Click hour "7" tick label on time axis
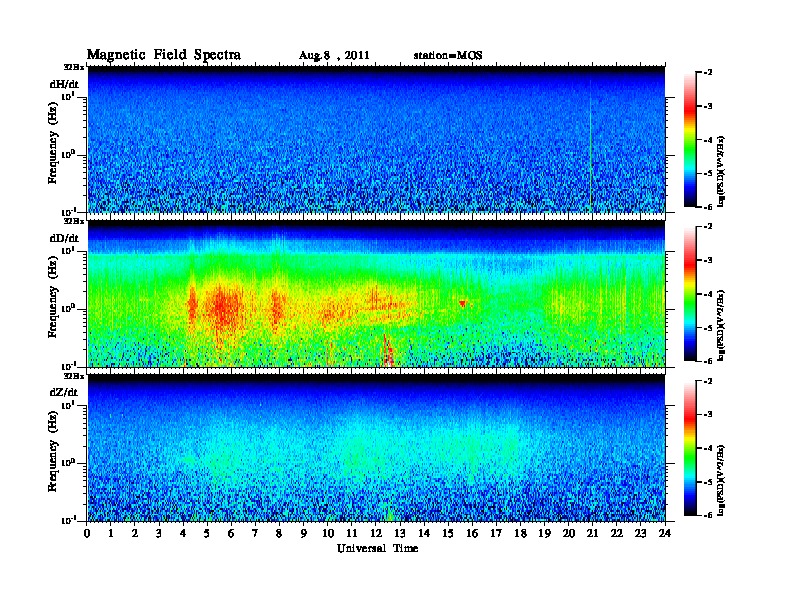Image resolution: width=792 pixels, height=612 pixels. (x=256, y=534)
